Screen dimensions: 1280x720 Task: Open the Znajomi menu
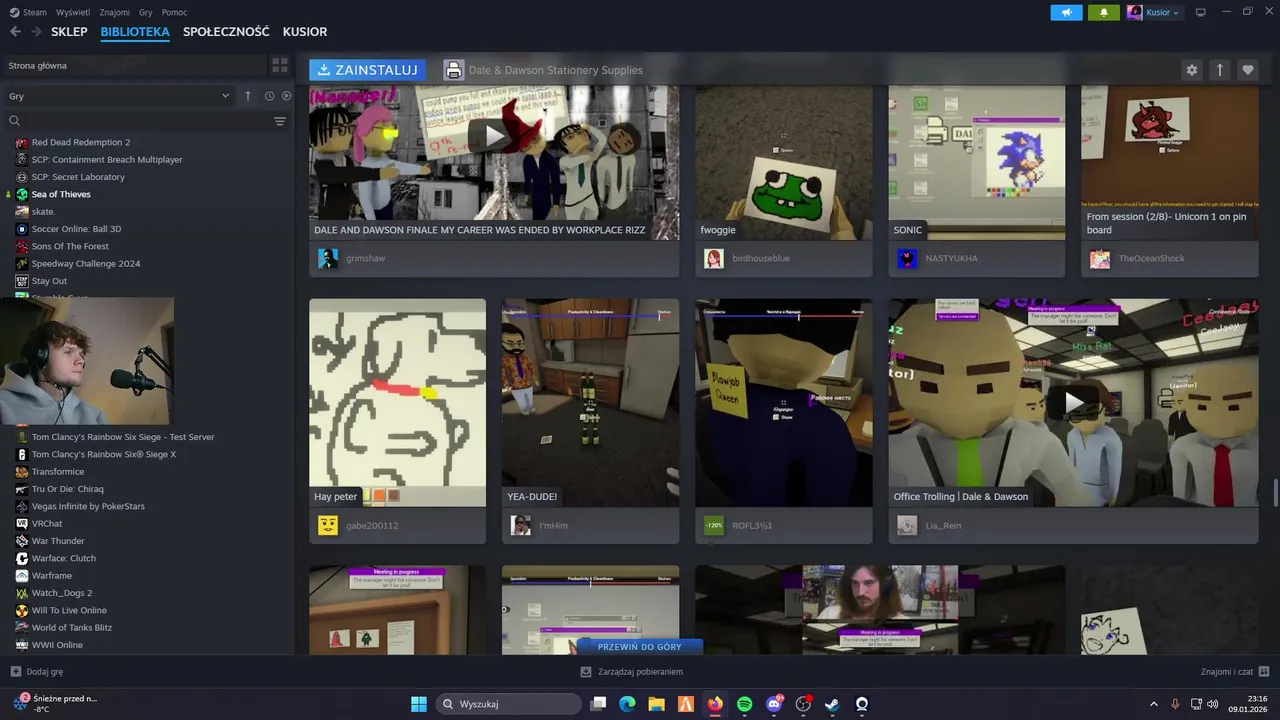coord(114,12)
